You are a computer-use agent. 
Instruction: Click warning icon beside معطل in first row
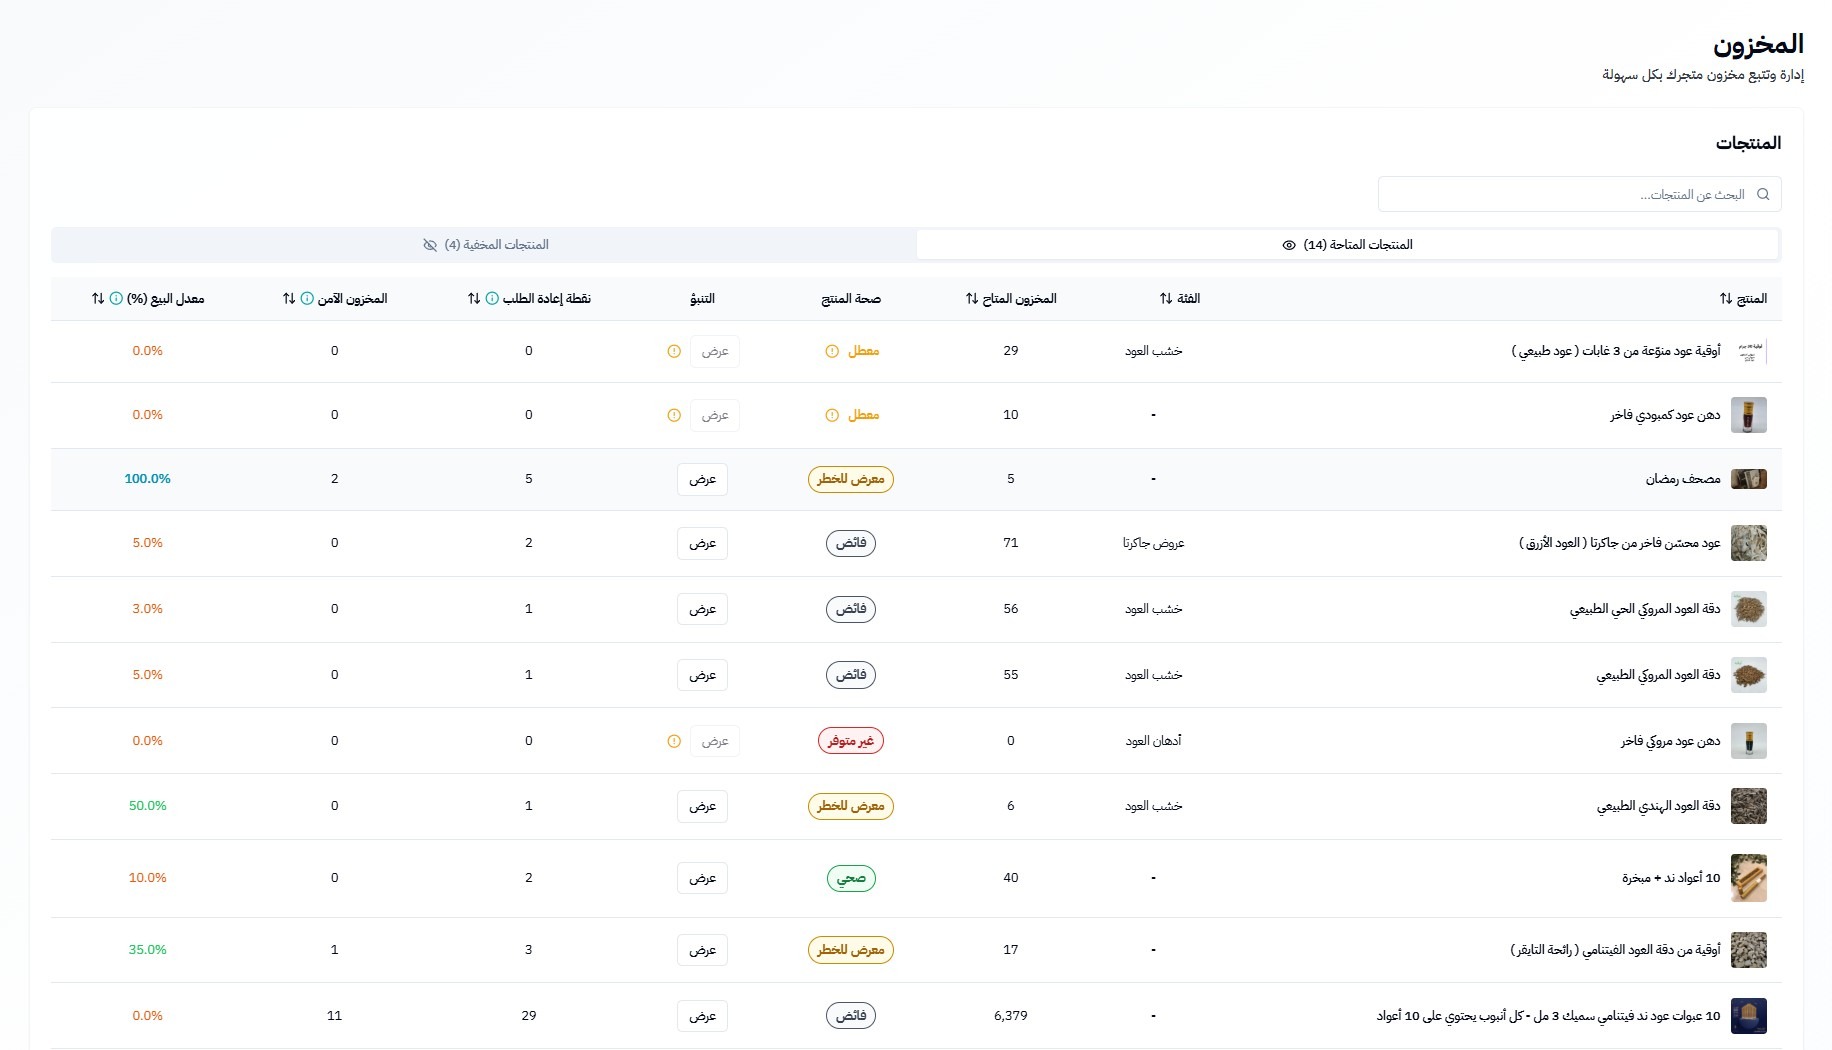(x=831, y=351)
